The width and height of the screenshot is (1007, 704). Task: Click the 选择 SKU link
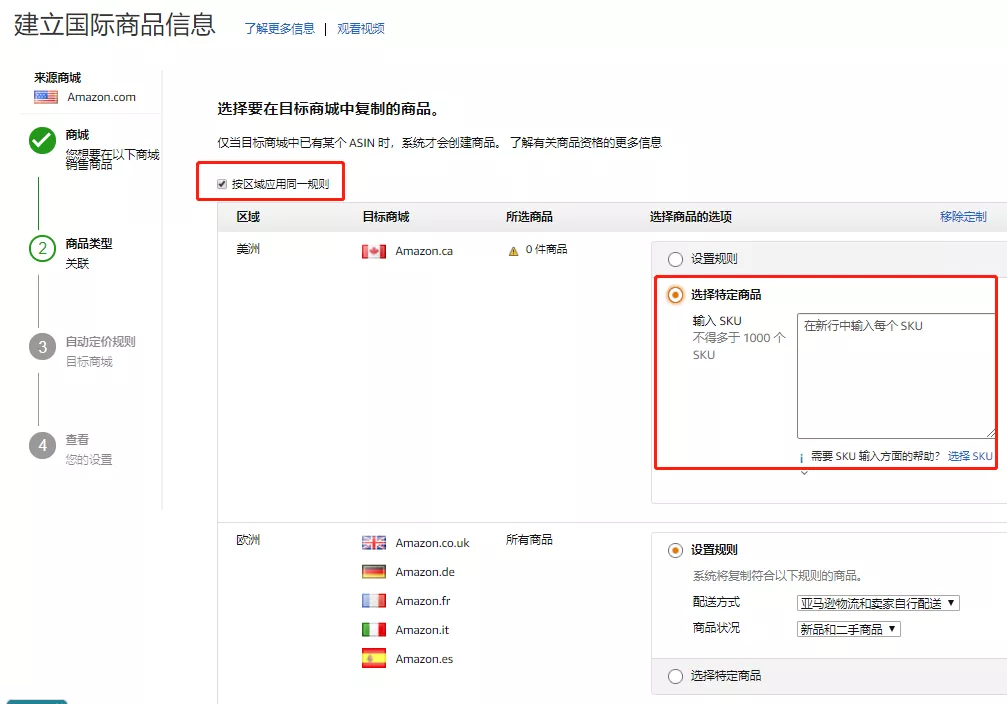[969, 455]
